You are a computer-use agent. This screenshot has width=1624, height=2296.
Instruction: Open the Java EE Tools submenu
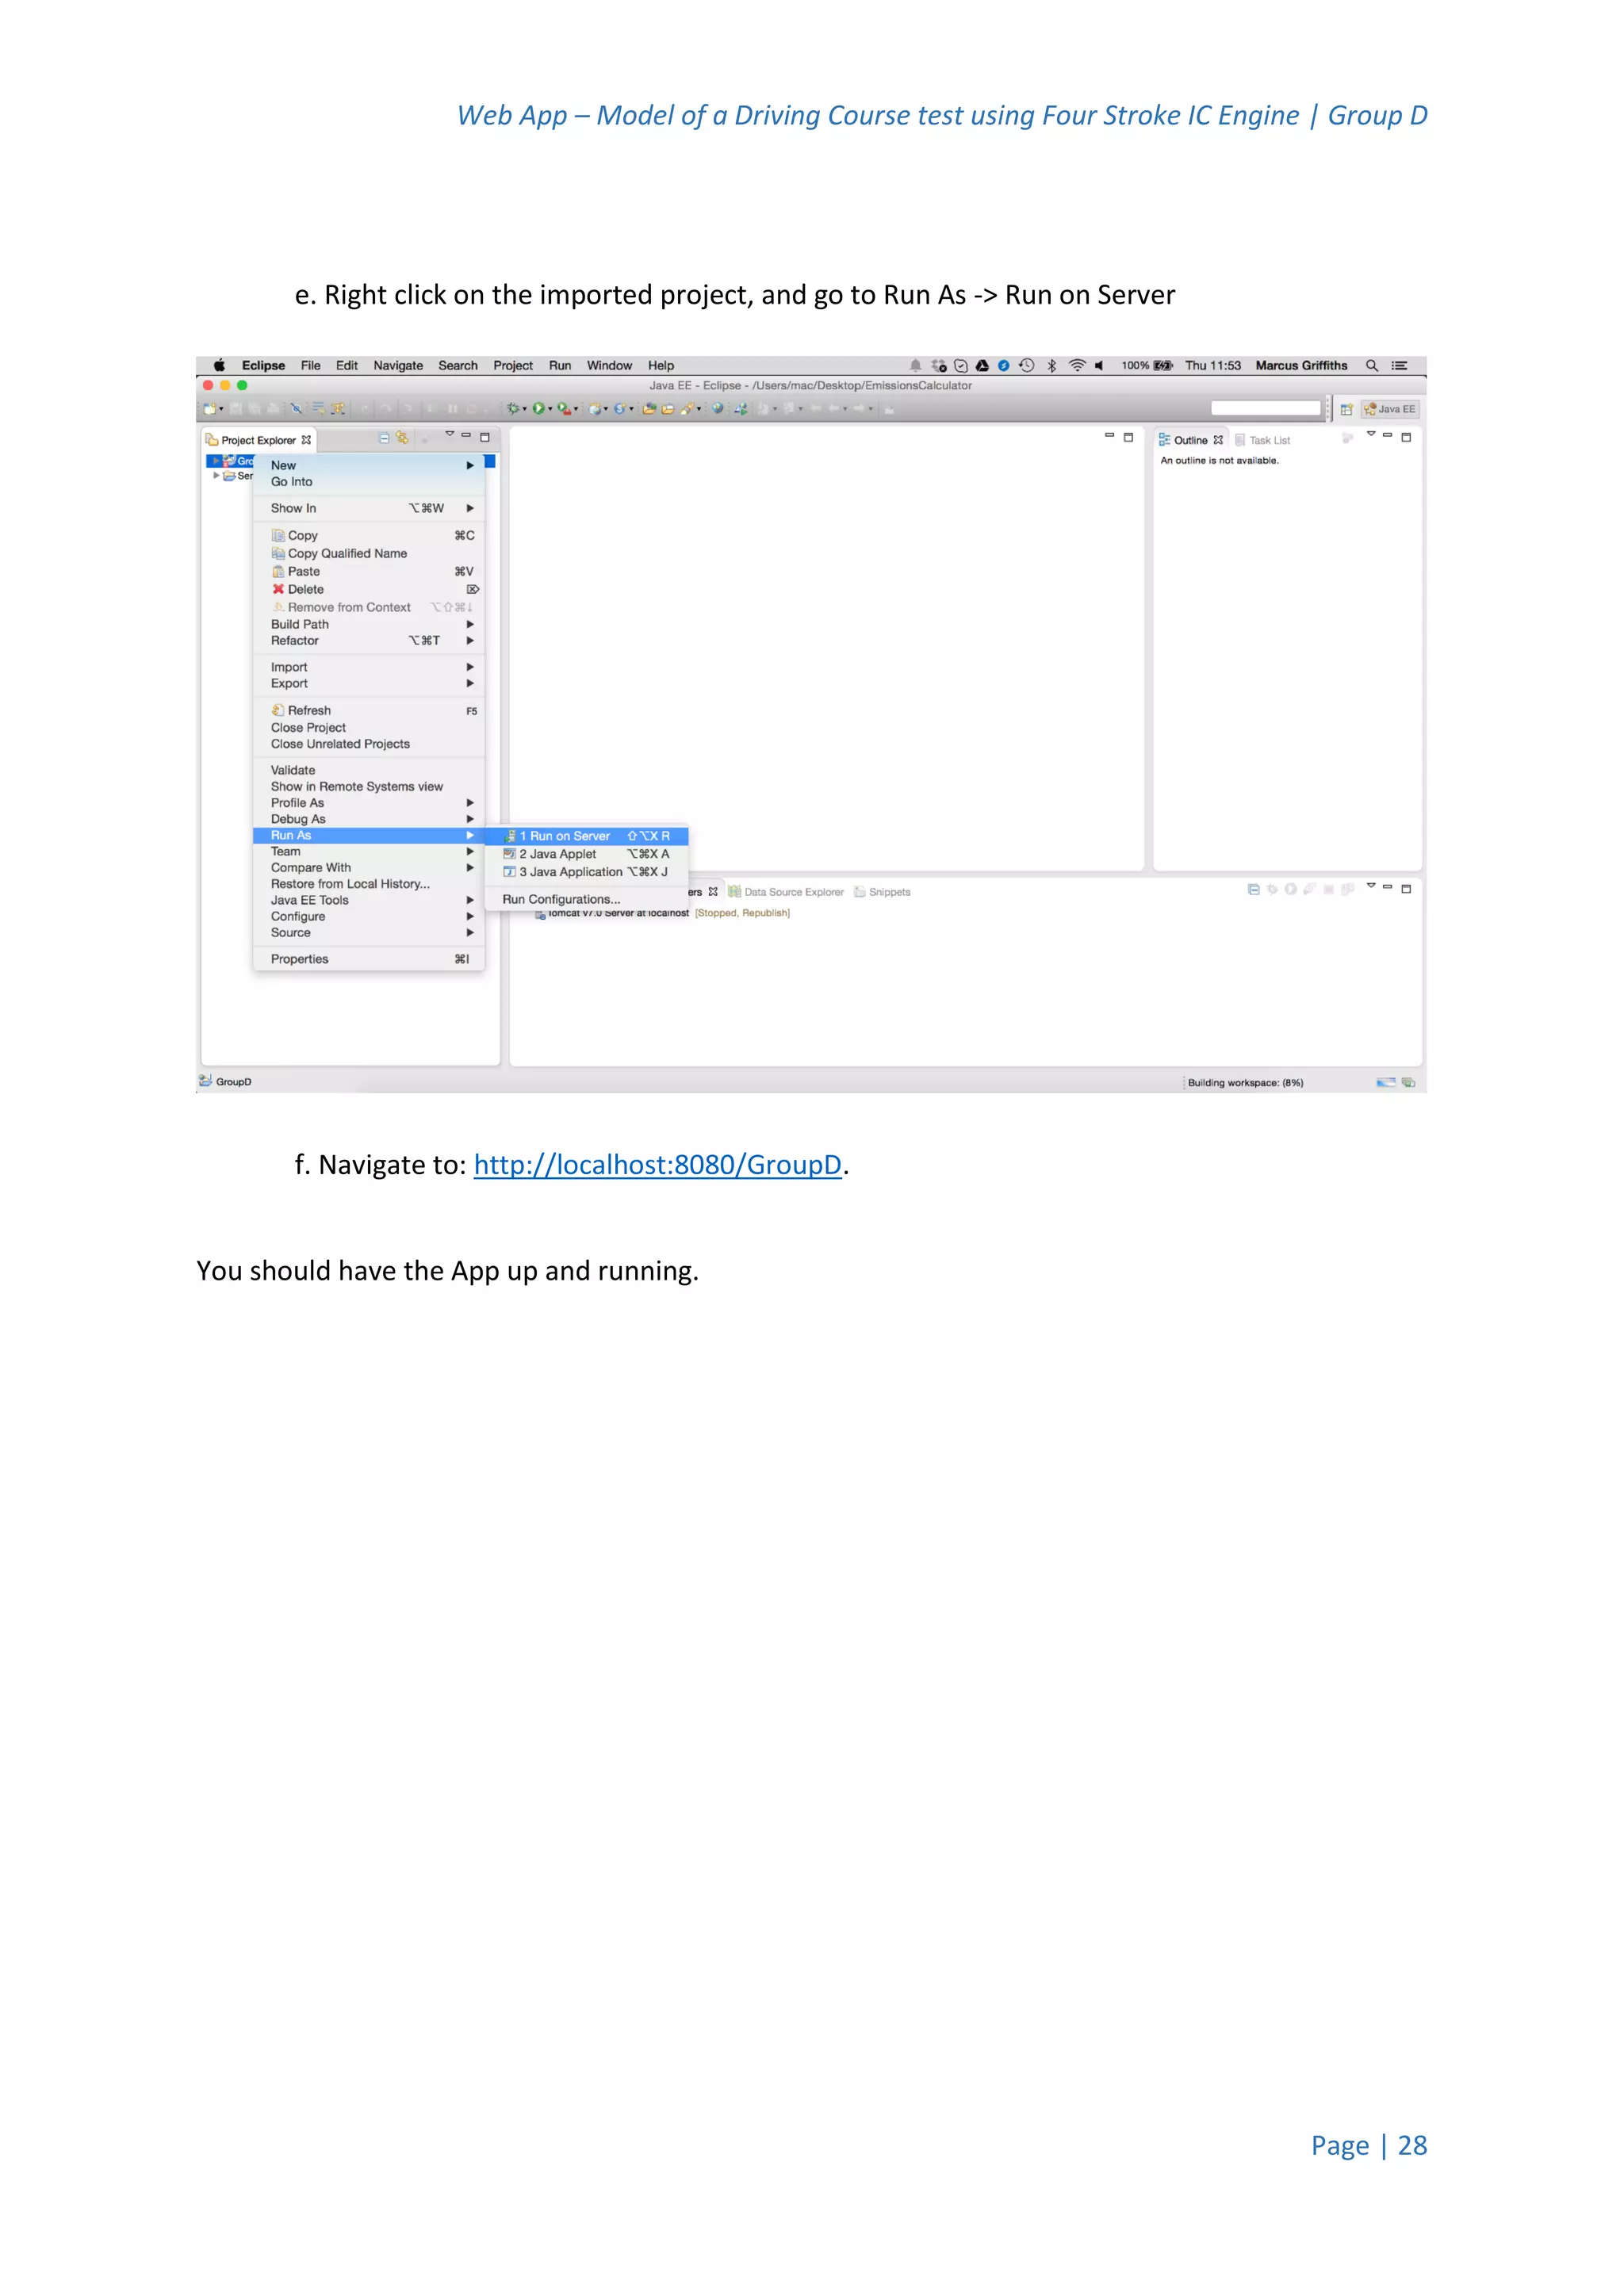click(369, 900)
